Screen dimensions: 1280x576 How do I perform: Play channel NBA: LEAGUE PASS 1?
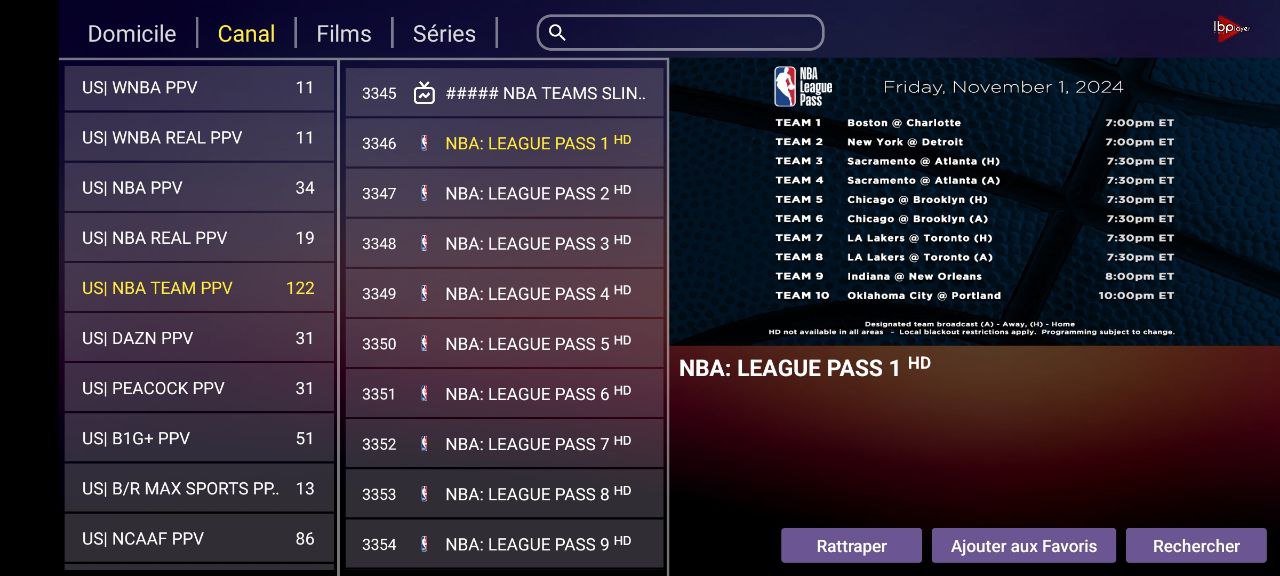[x=505, y=143]
